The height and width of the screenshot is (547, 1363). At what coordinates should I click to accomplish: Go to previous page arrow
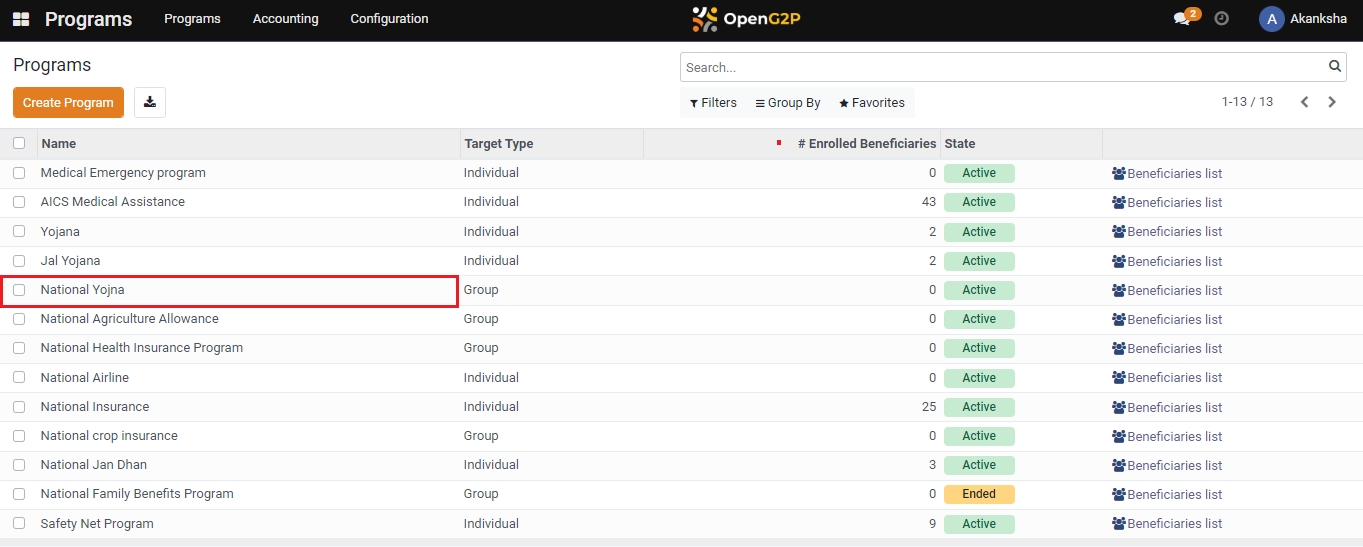1304,102
